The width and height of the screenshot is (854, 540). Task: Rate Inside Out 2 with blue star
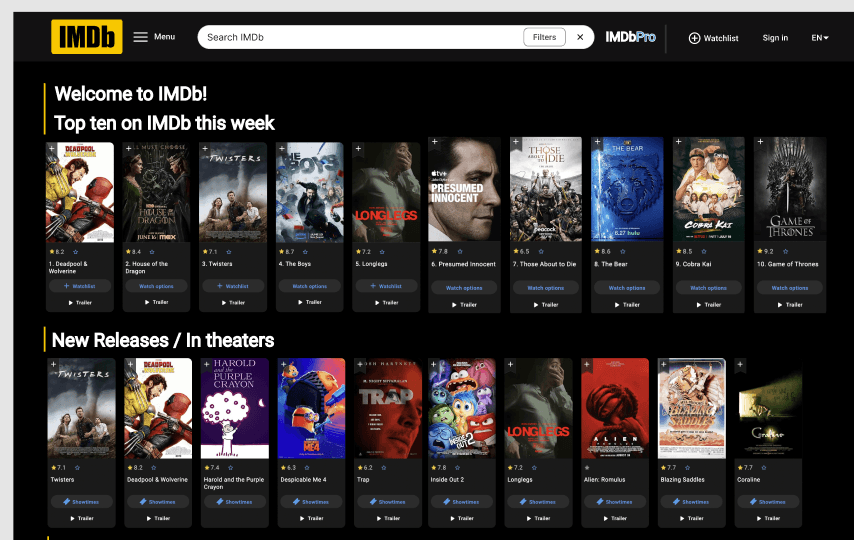tap(458, 468)
